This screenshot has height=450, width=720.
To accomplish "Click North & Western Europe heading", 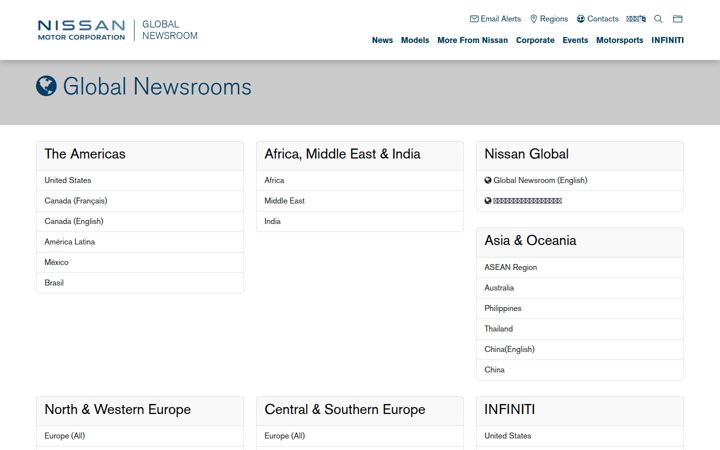I will pos(118,410).
